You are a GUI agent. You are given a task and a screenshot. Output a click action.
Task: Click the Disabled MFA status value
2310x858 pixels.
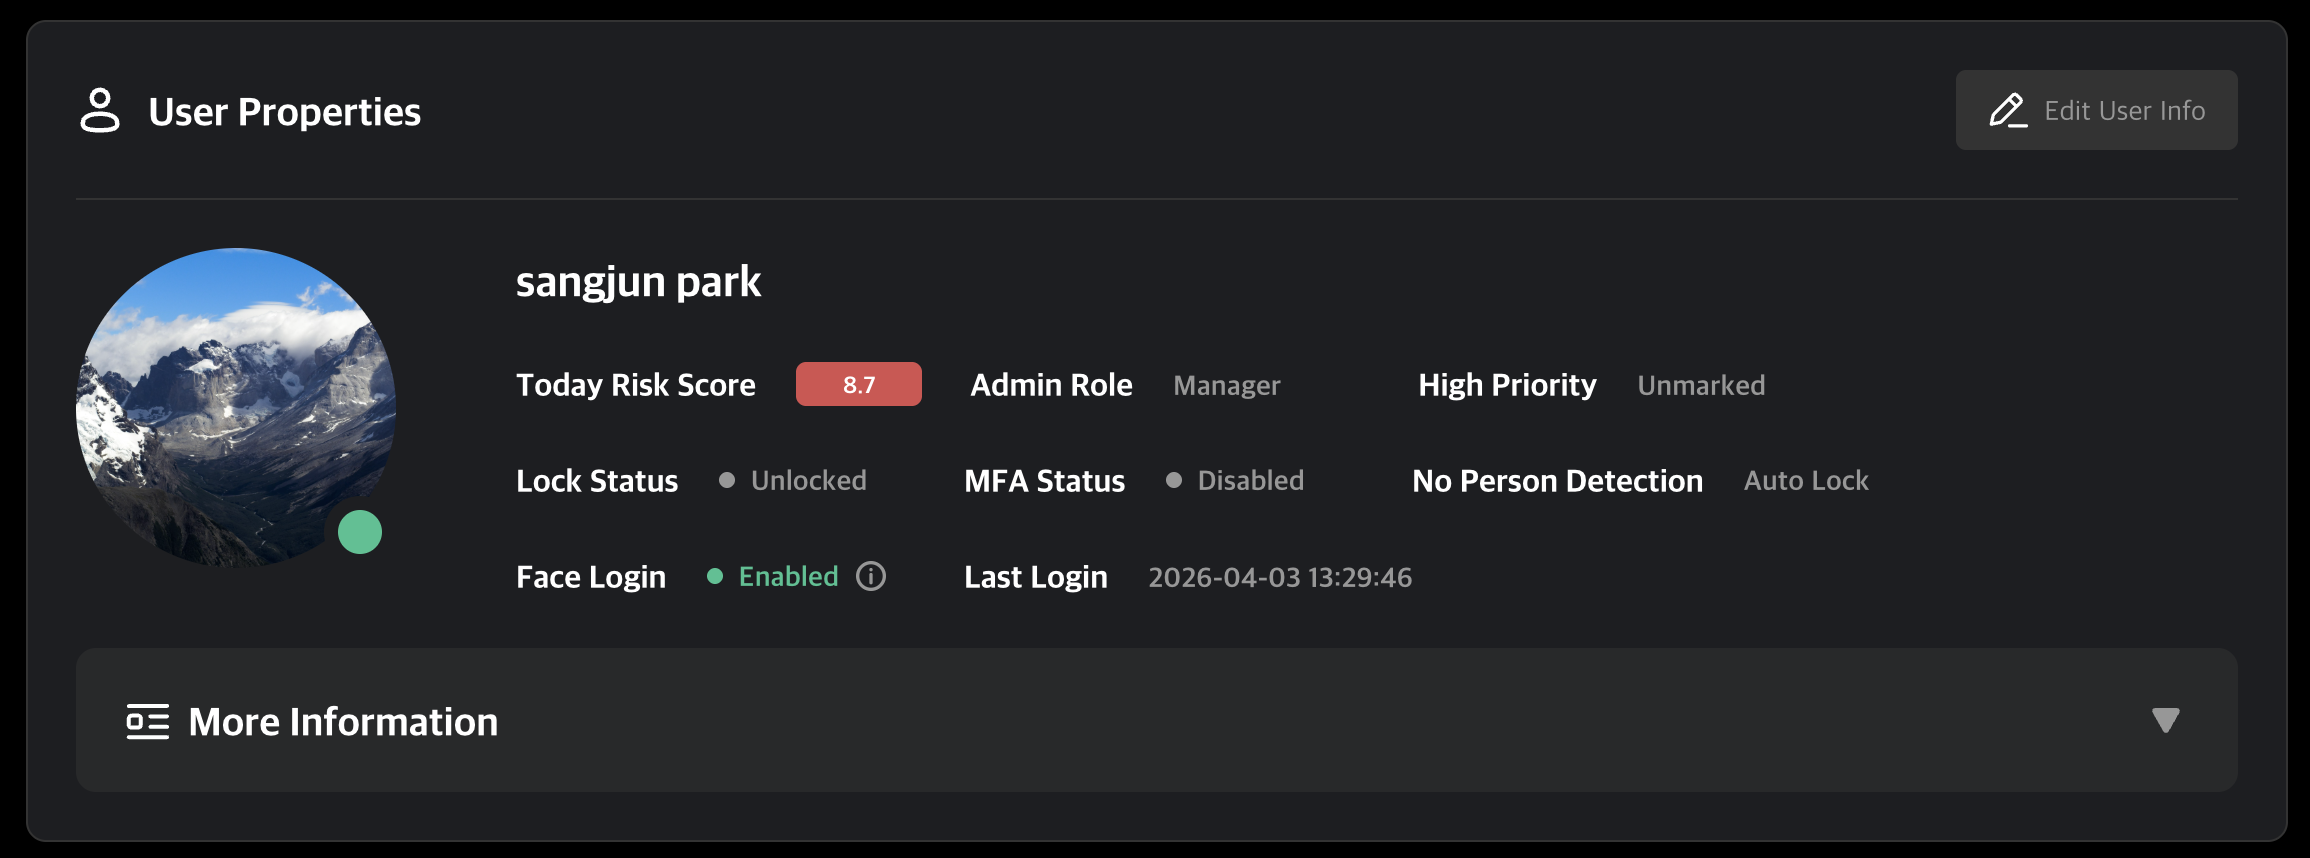1251,481
